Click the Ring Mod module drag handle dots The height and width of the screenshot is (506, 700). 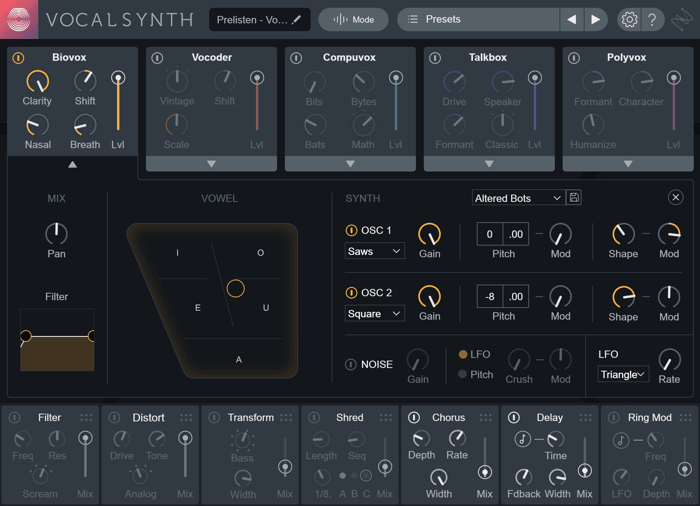[686, 418]
